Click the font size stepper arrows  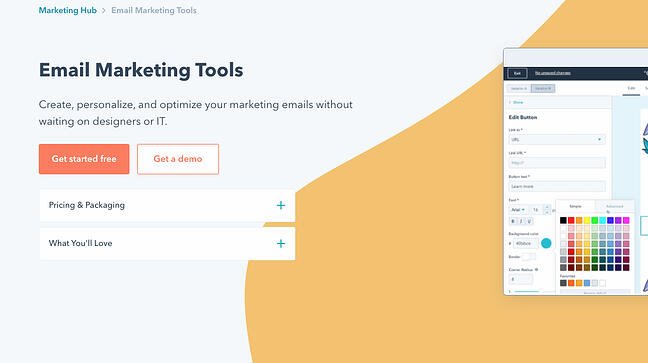coord(547,210)
